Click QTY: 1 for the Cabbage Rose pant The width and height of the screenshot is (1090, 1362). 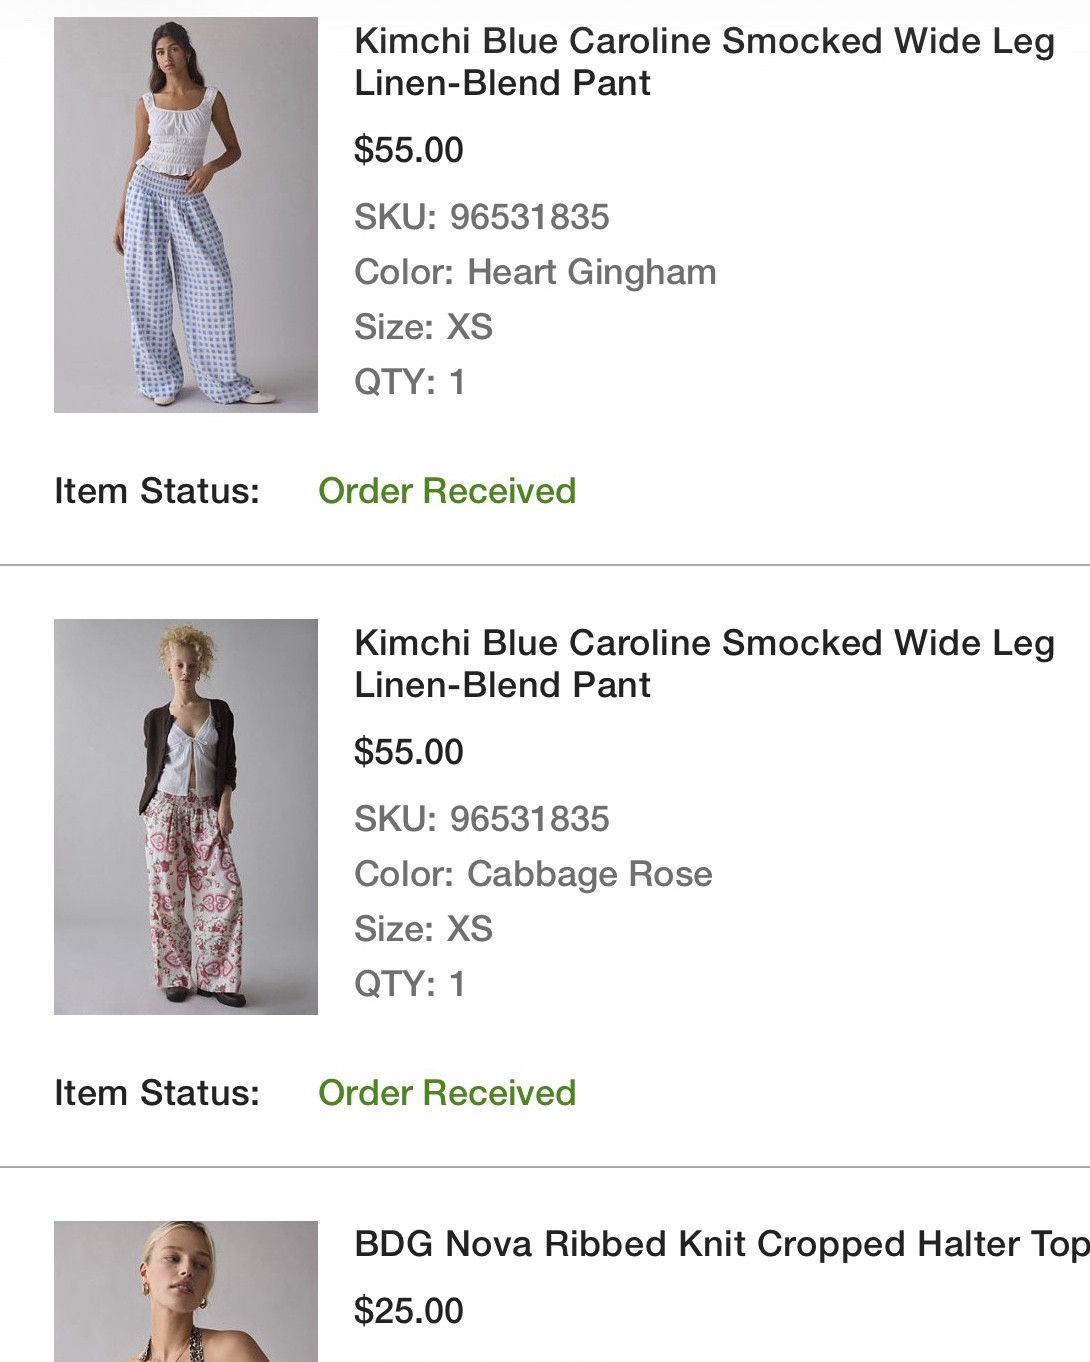pos(410,984)
